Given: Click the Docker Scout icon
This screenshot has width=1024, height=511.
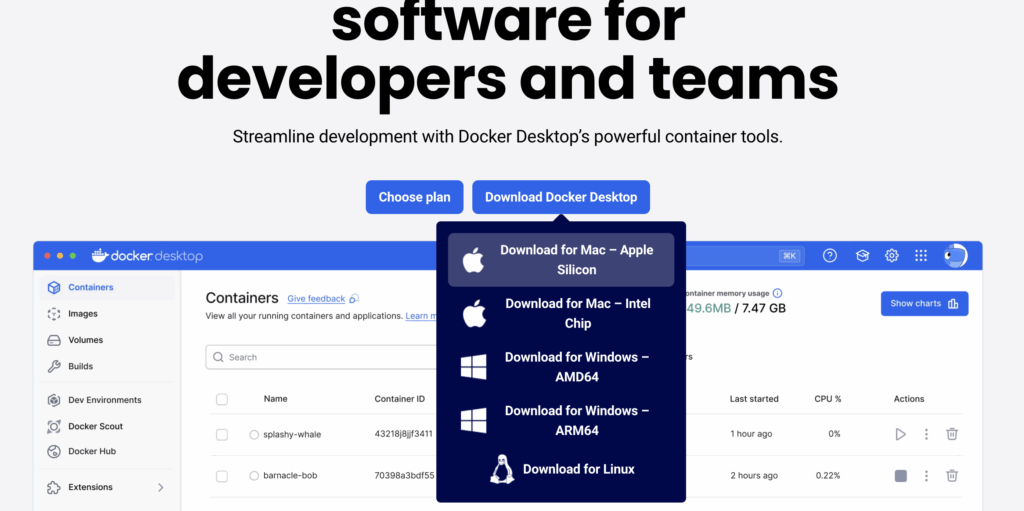Looking at the screenshot, I should tap(54, 426).
